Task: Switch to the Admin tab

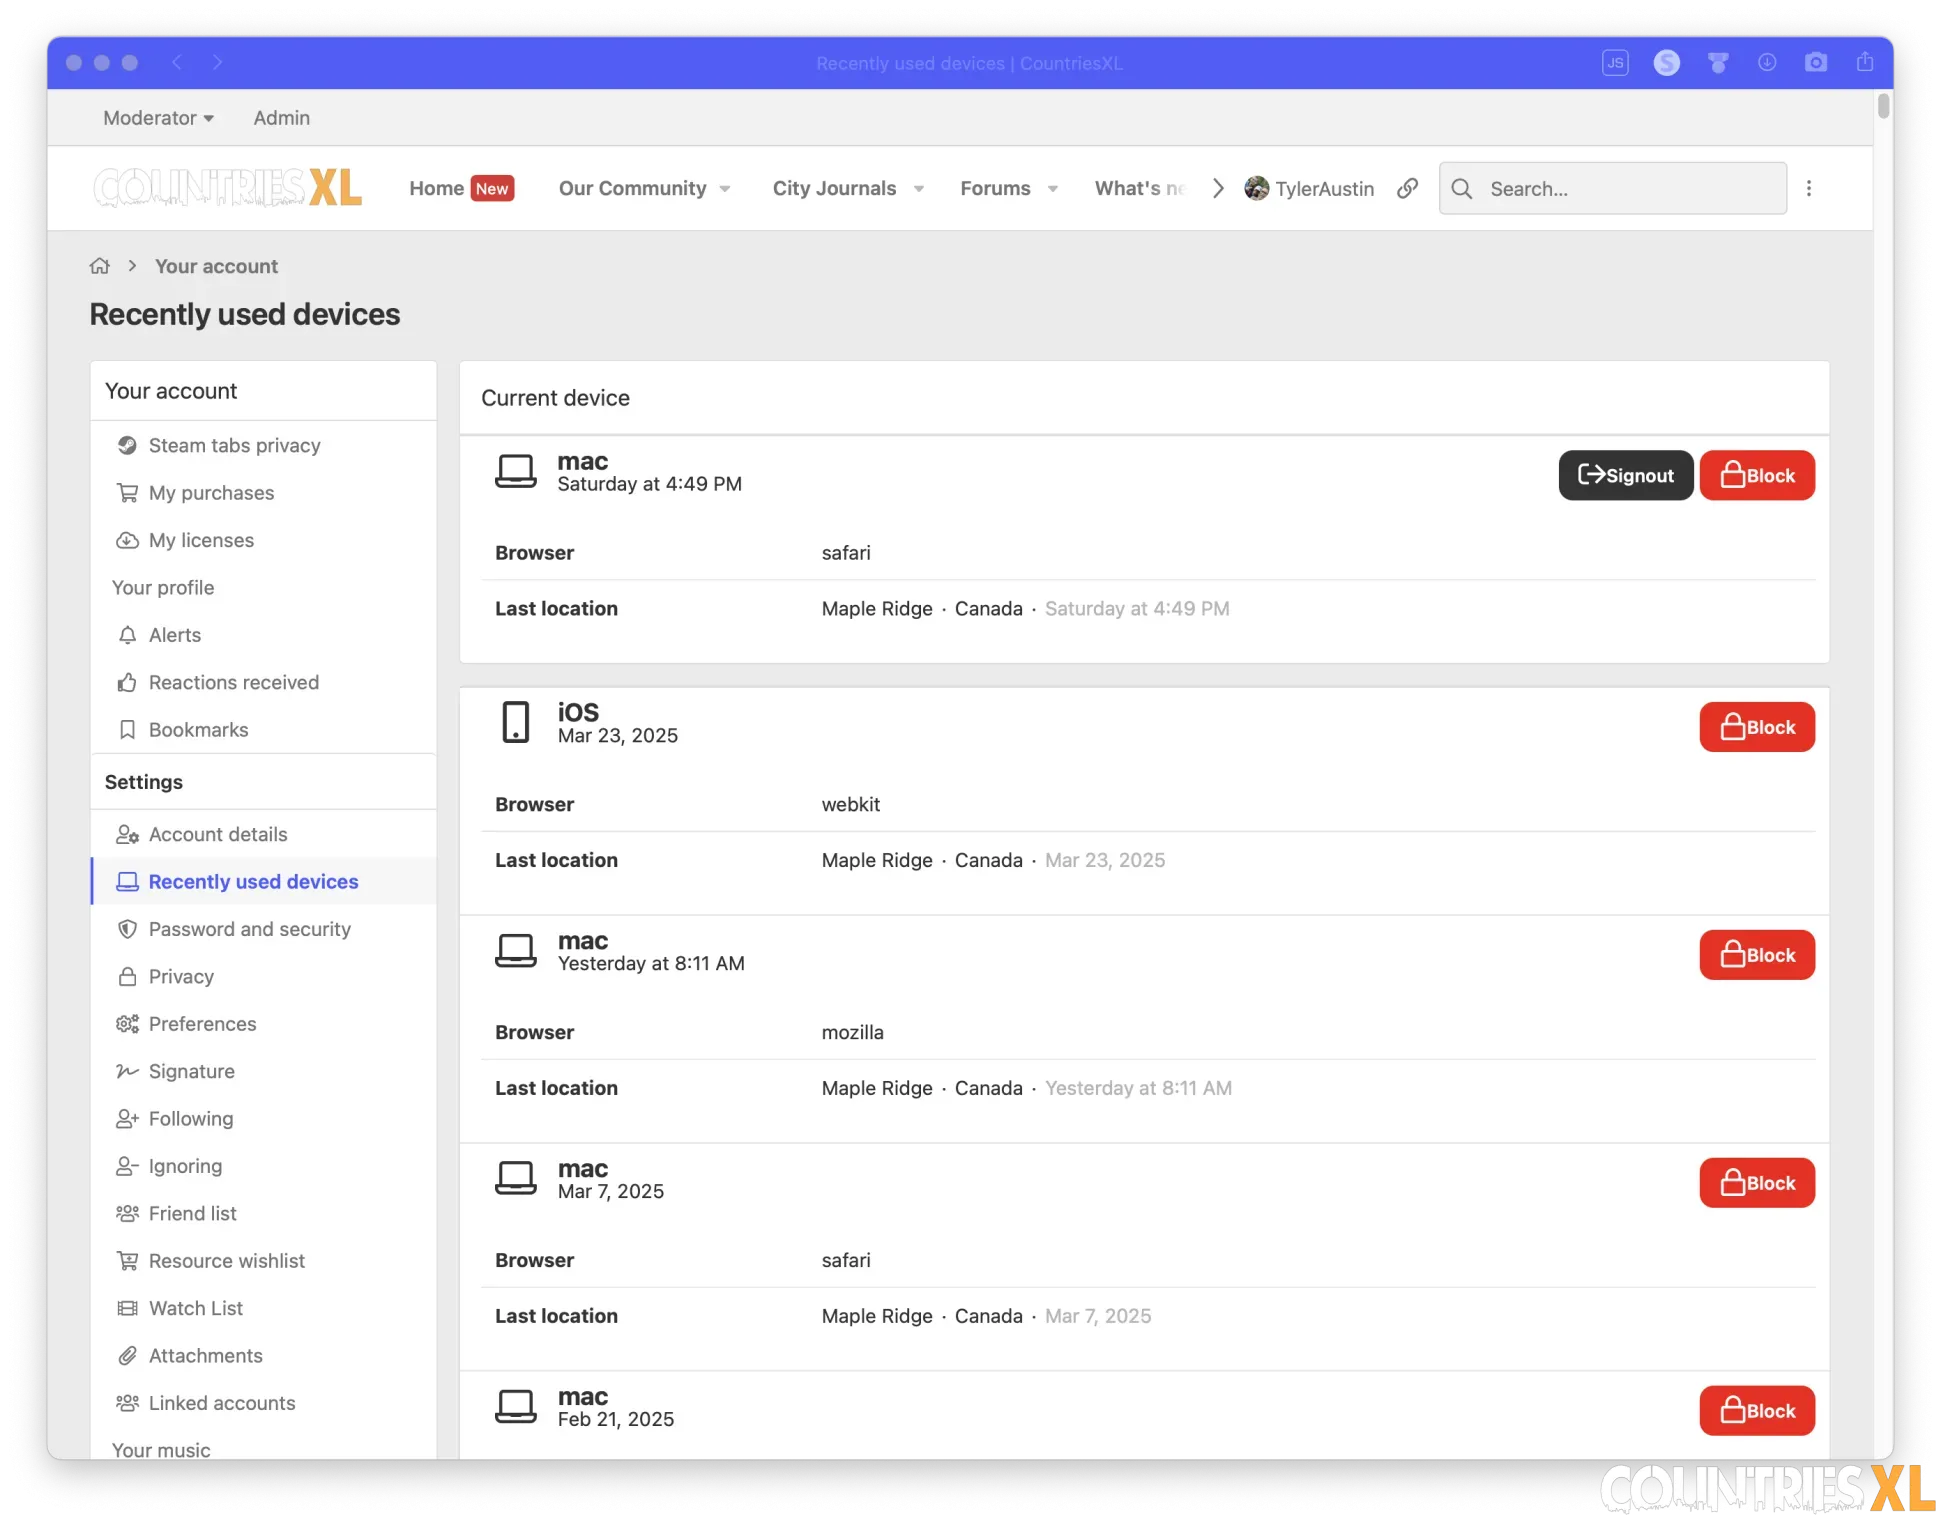Action: 281,117
